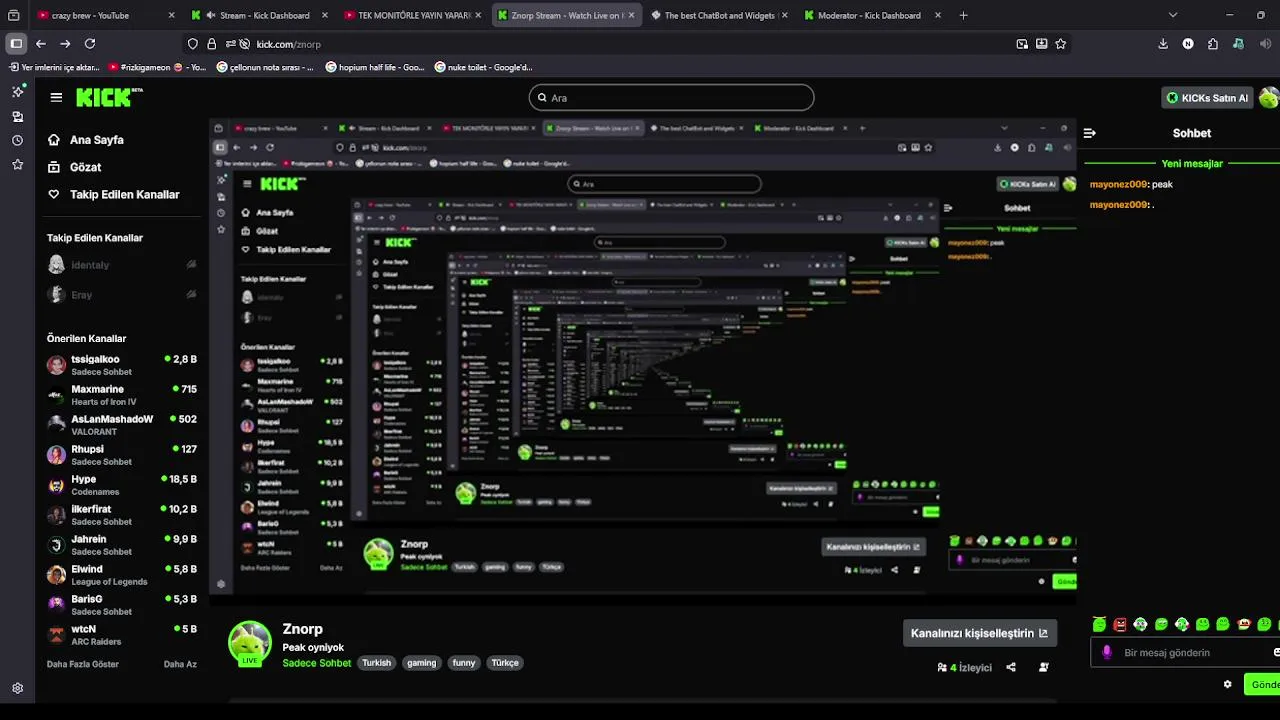
Task: Expand list with Daha Fazla Göster
Action: tap(83, 664)
